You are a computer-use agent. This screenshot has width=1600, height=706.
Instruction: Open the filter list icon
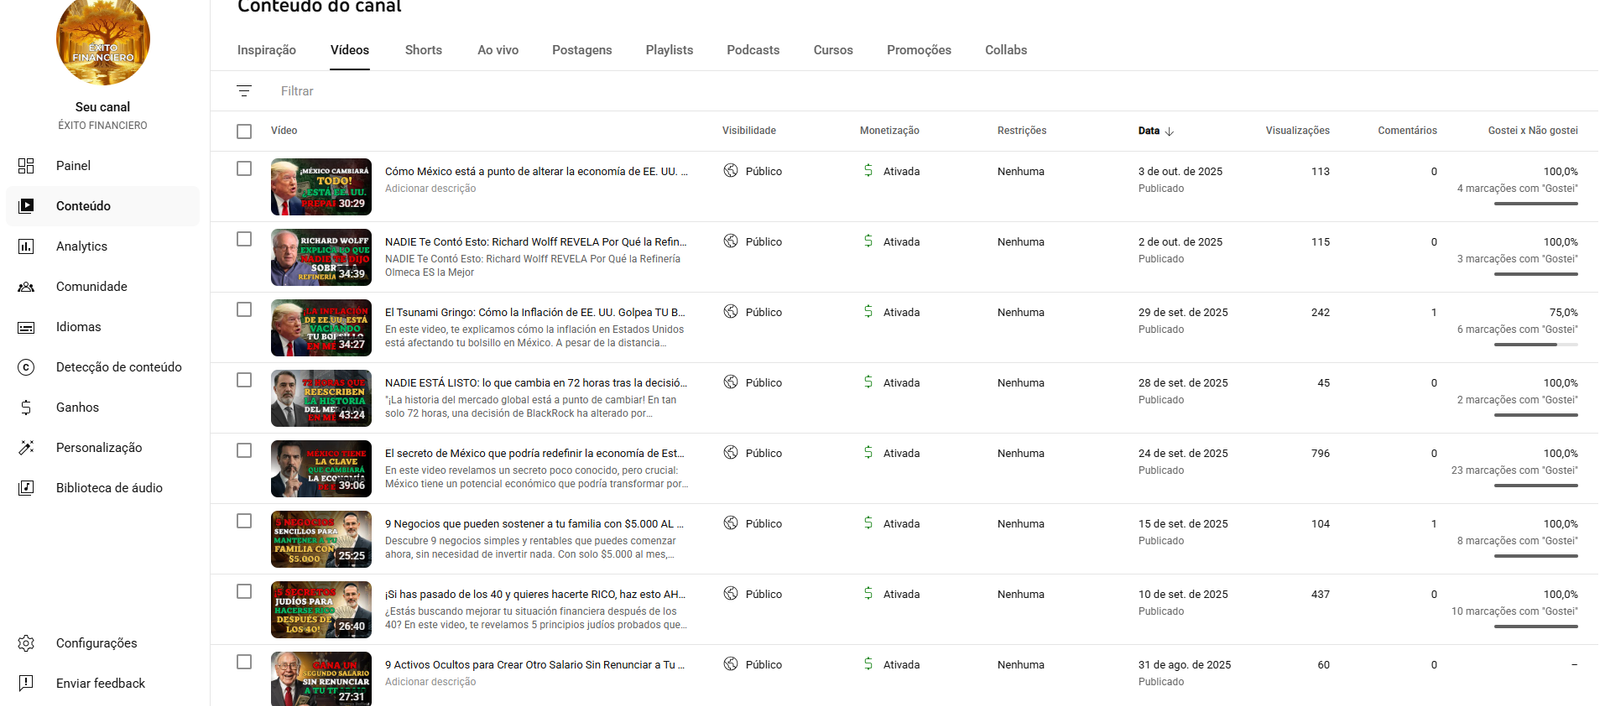(x=244, y=91)
